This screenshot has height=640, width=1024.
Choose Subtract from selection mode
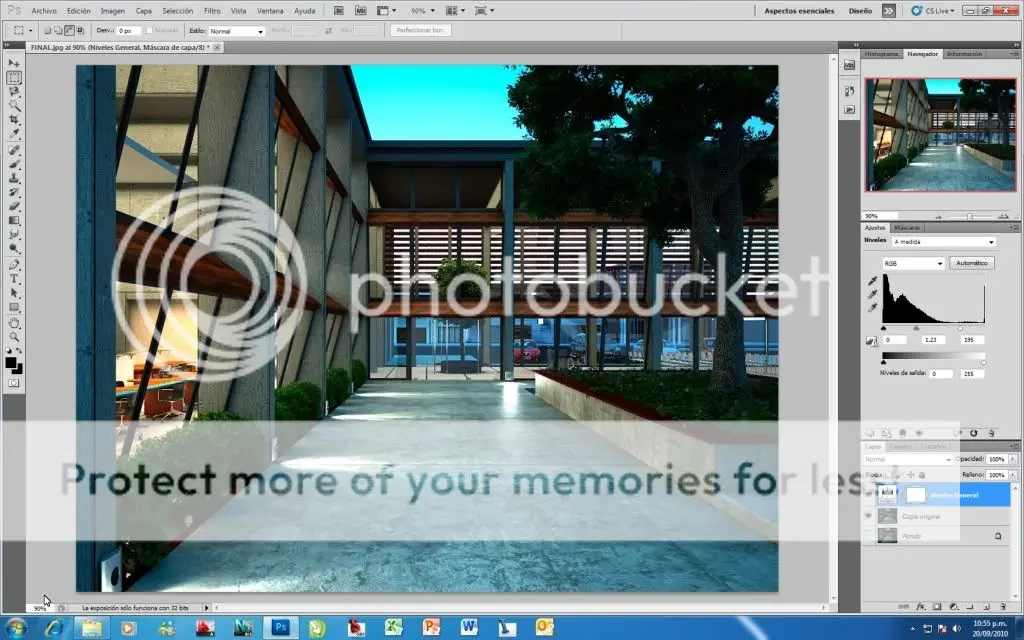pos(69,31)
